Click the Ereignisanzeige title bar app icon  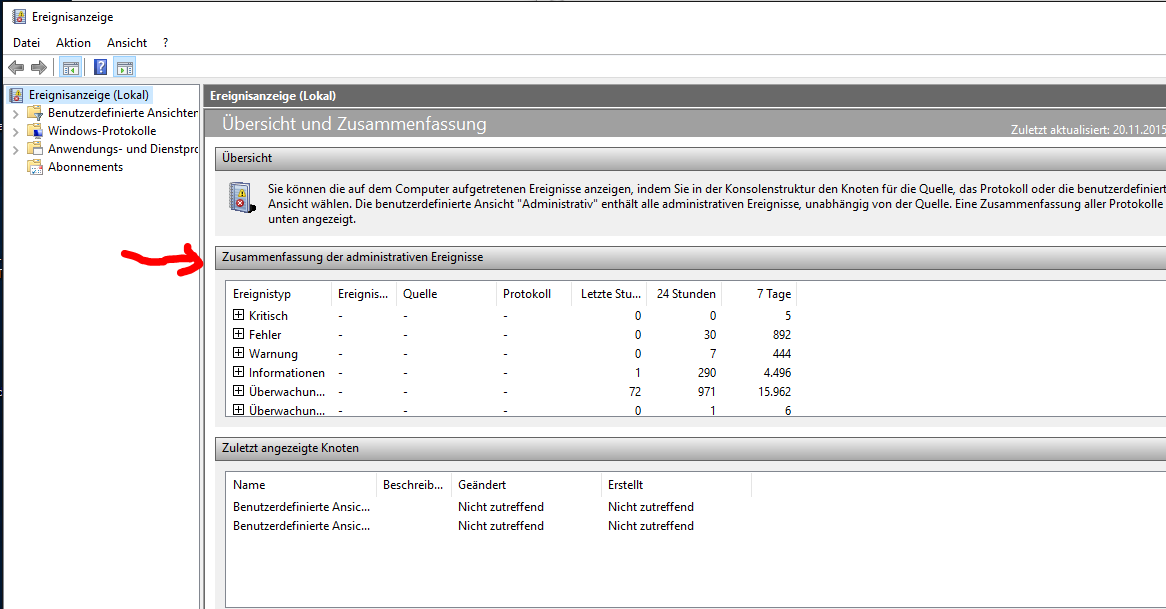pos(19,16)
